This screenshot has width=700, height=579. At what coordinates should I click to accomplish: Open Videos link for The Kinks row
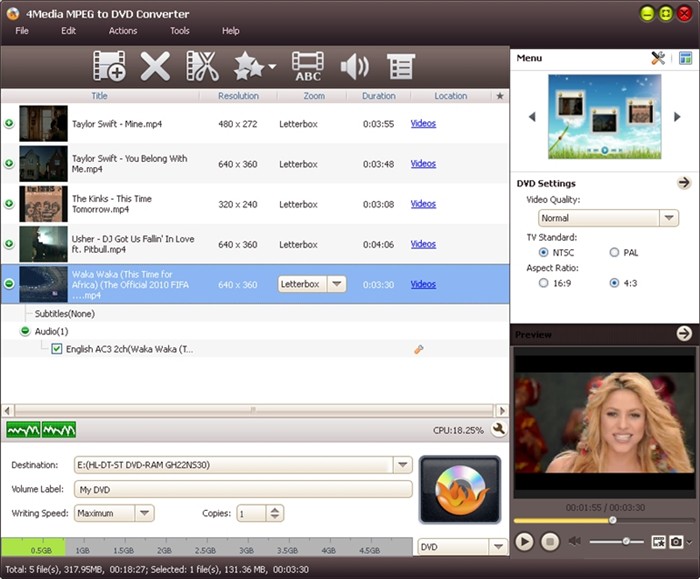[x=423, y=204]
